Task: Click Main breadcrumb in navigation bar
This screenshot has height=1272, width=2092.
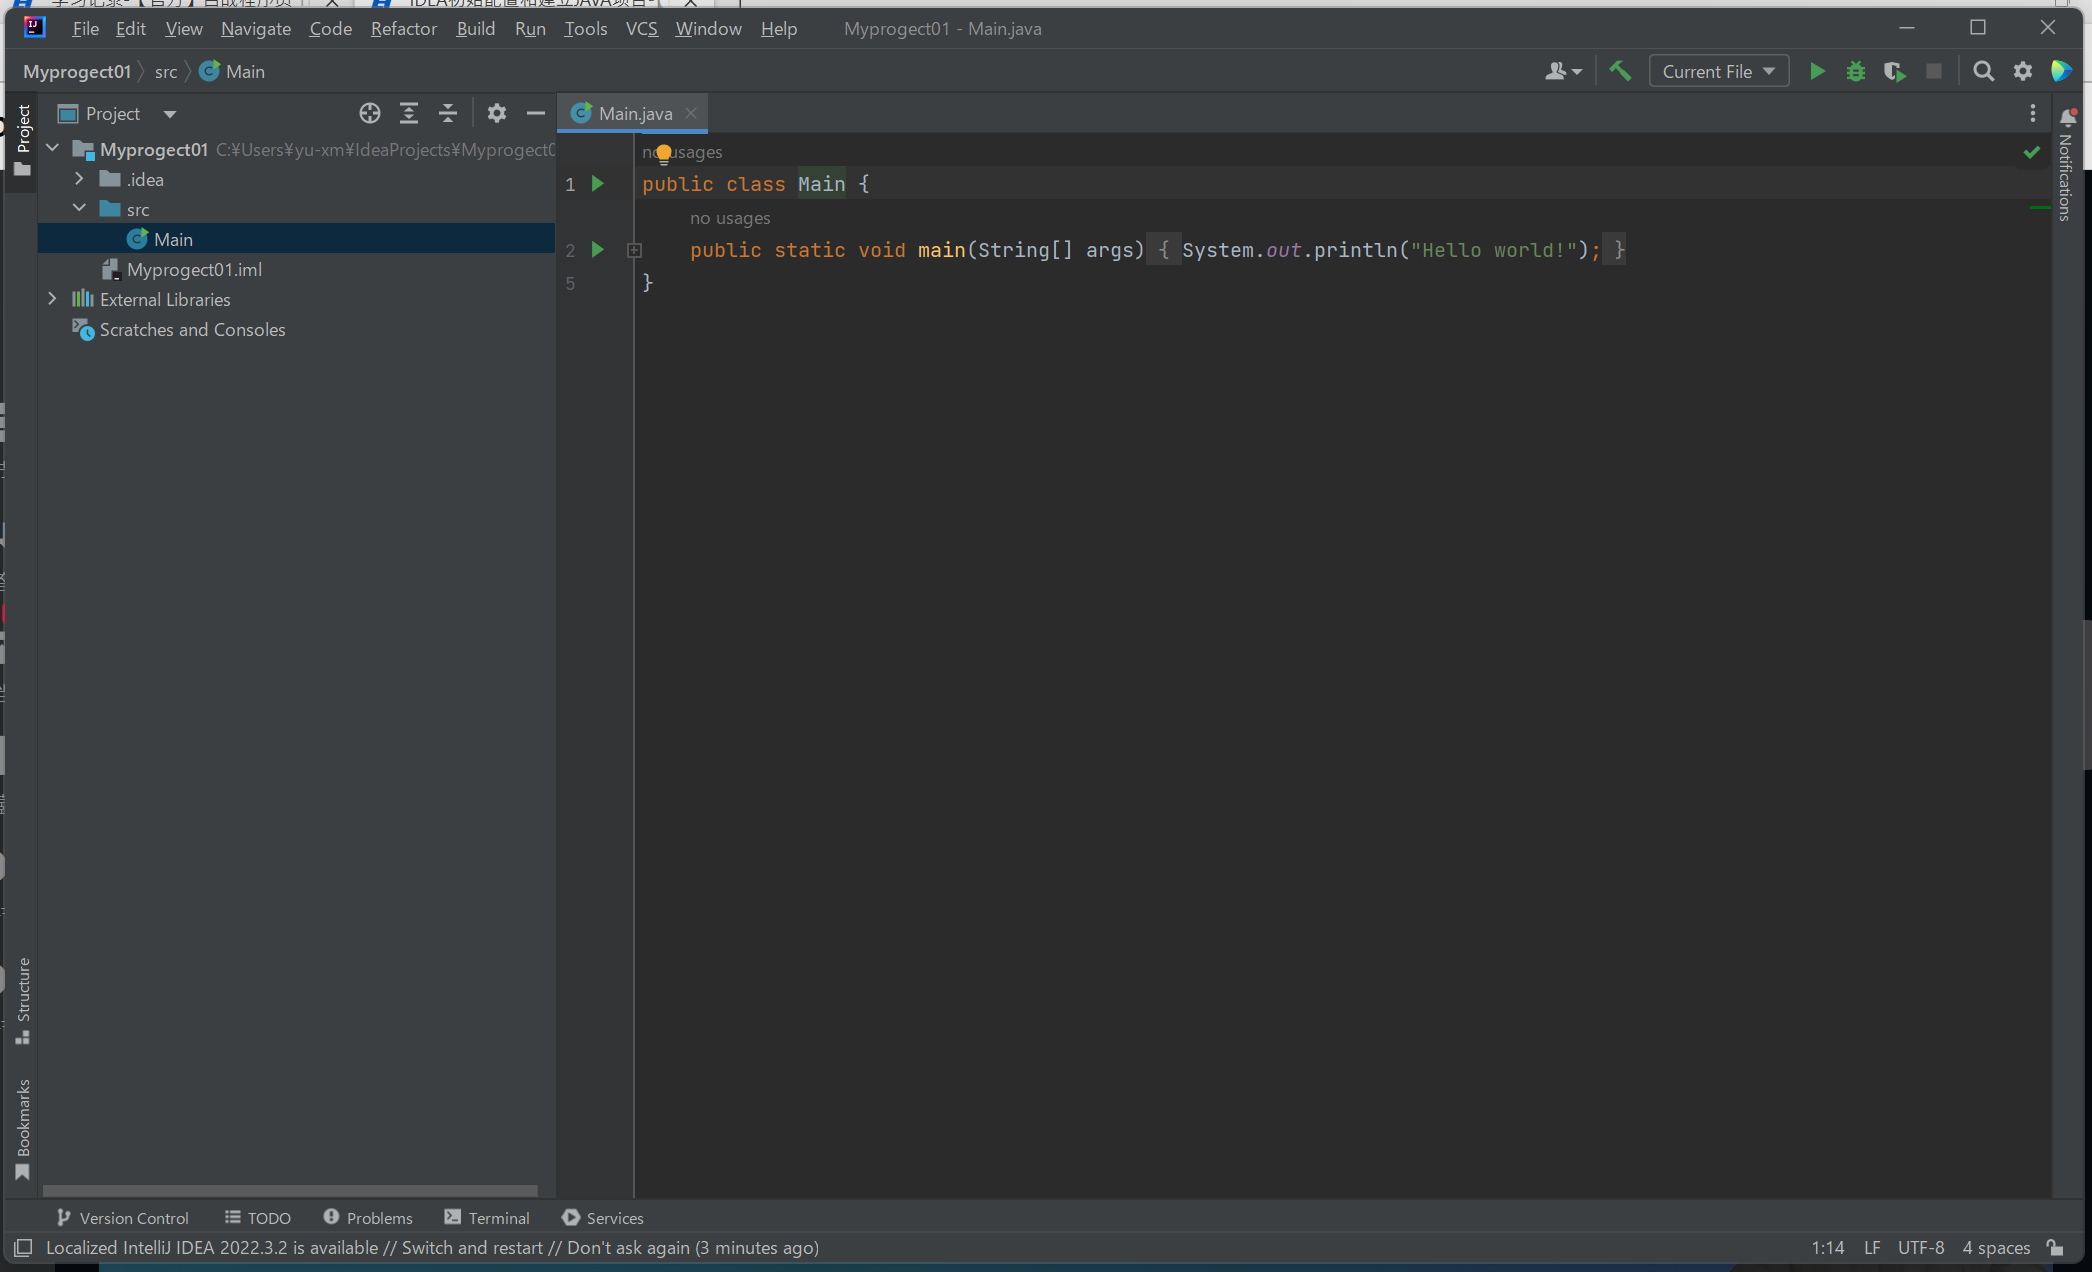Action: point(233,71)
